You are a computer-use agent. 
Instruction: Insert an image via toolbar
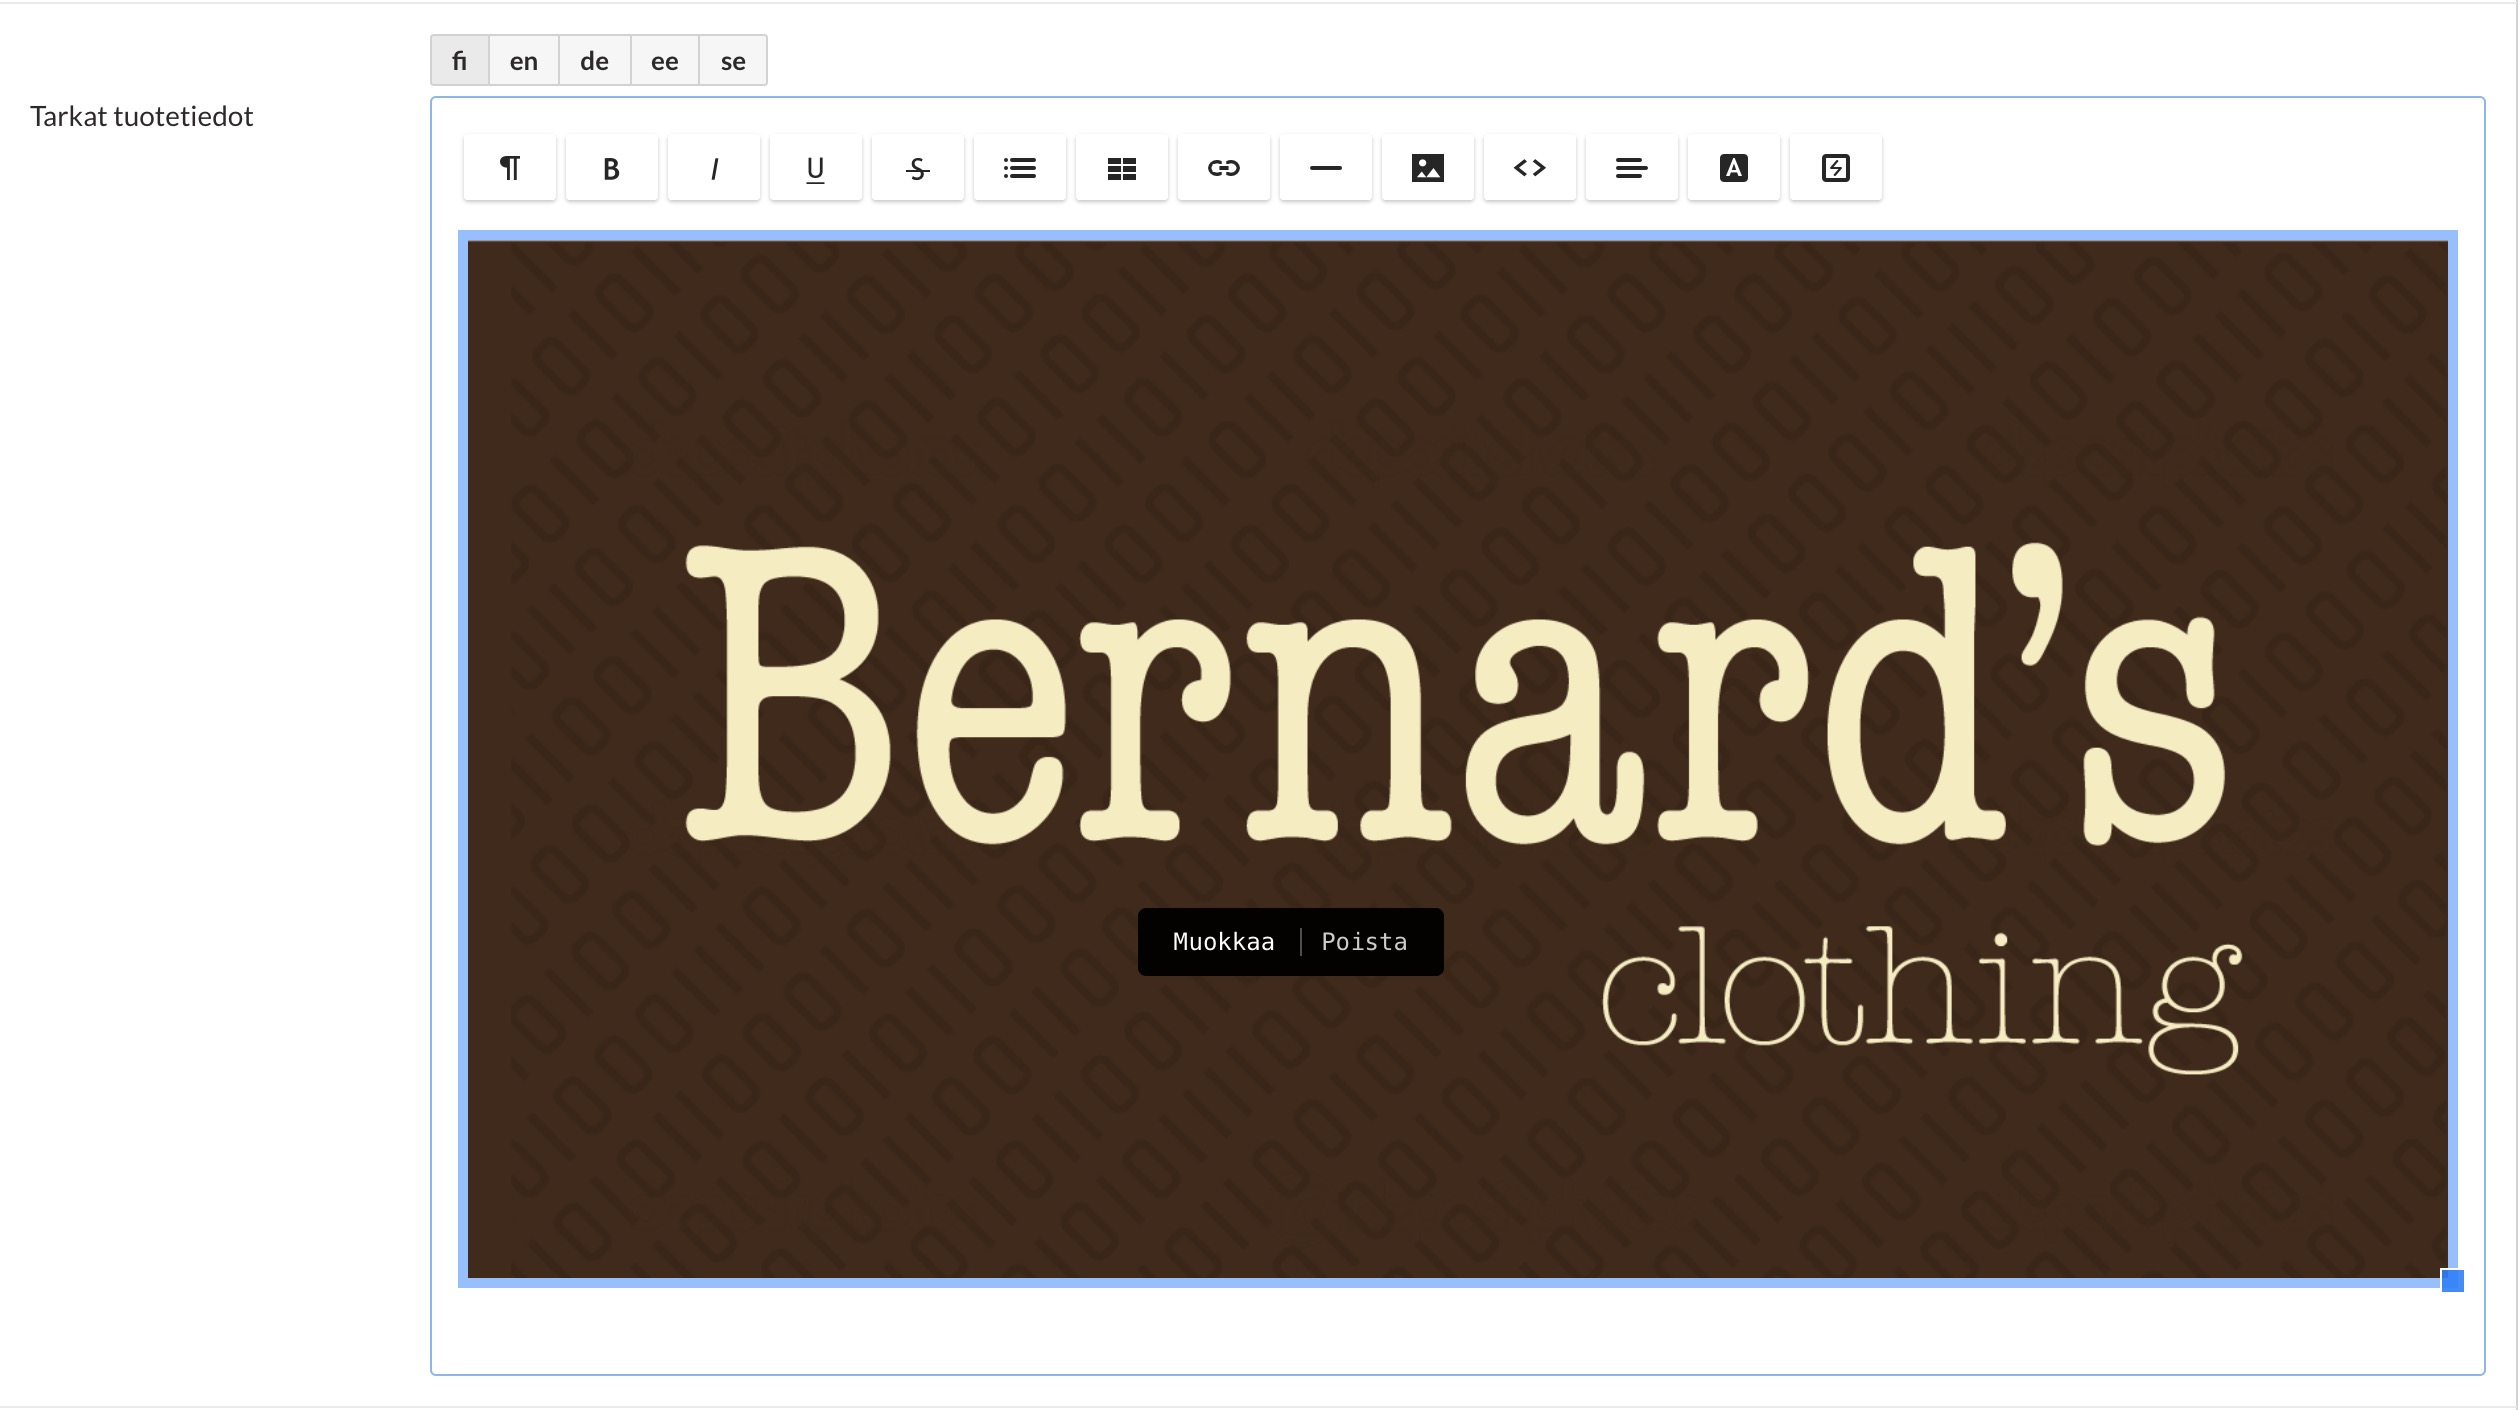1428,168
